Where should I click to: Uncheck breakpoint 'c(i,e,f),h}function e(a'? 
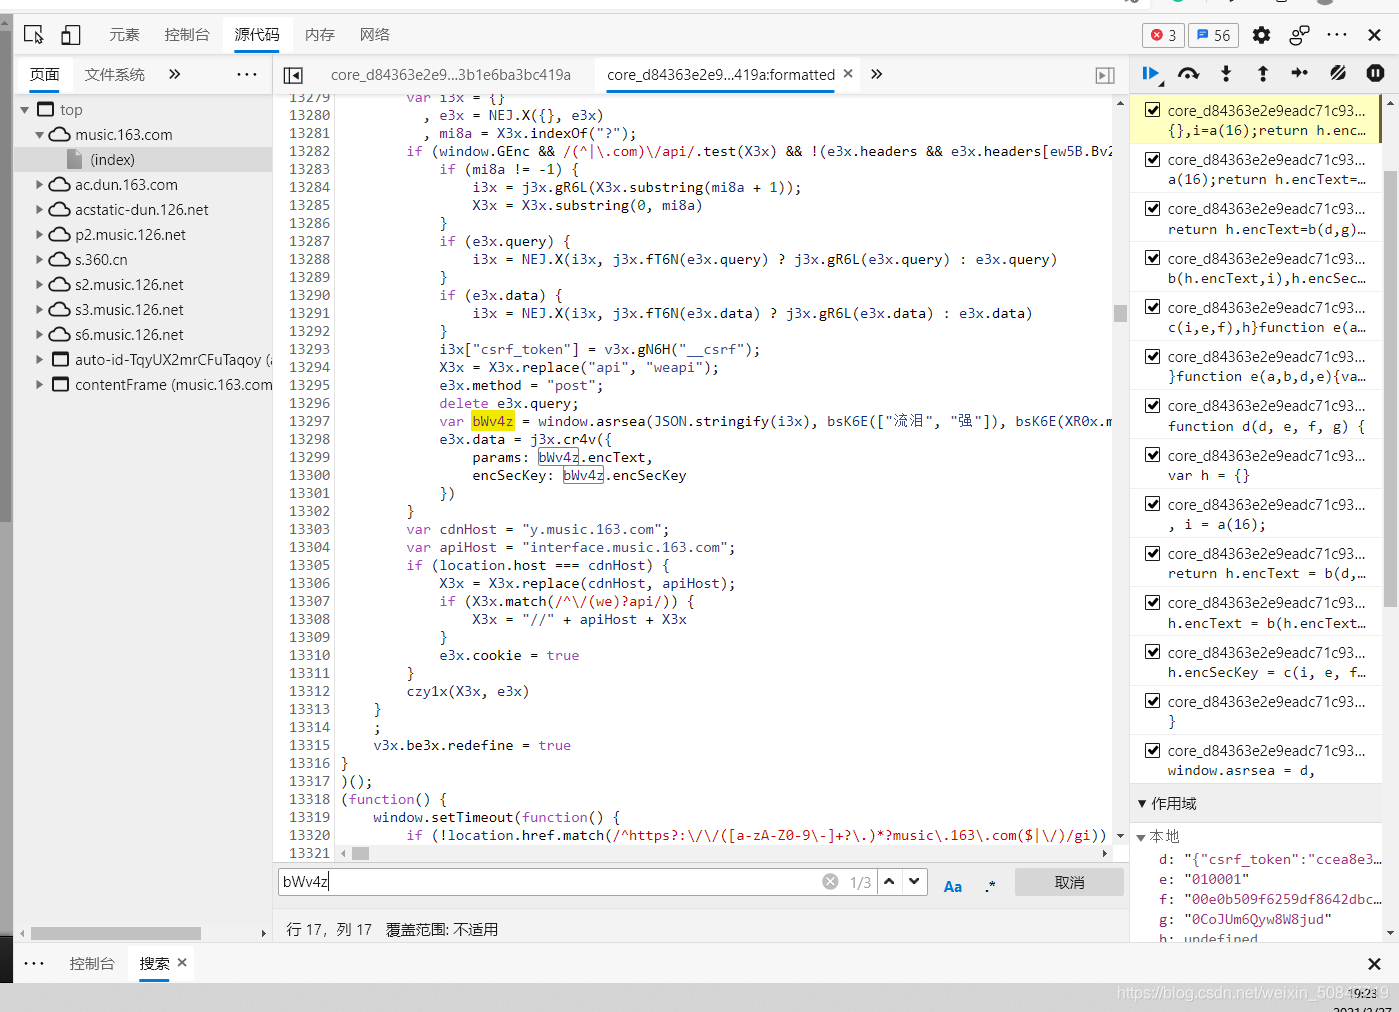pos(1153,307)
